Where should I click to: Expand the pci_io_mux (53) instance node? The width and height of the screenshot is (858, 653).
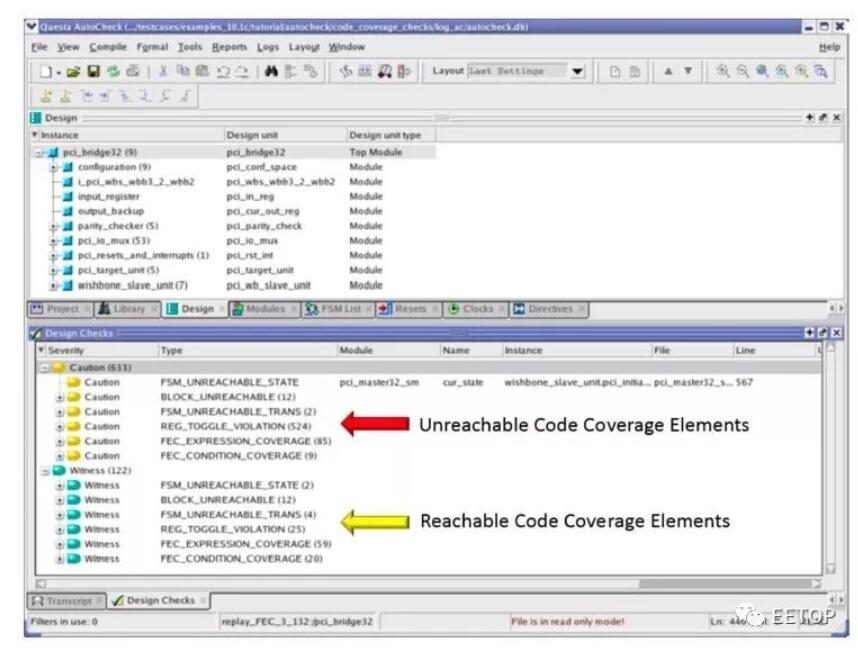(54, 241)
